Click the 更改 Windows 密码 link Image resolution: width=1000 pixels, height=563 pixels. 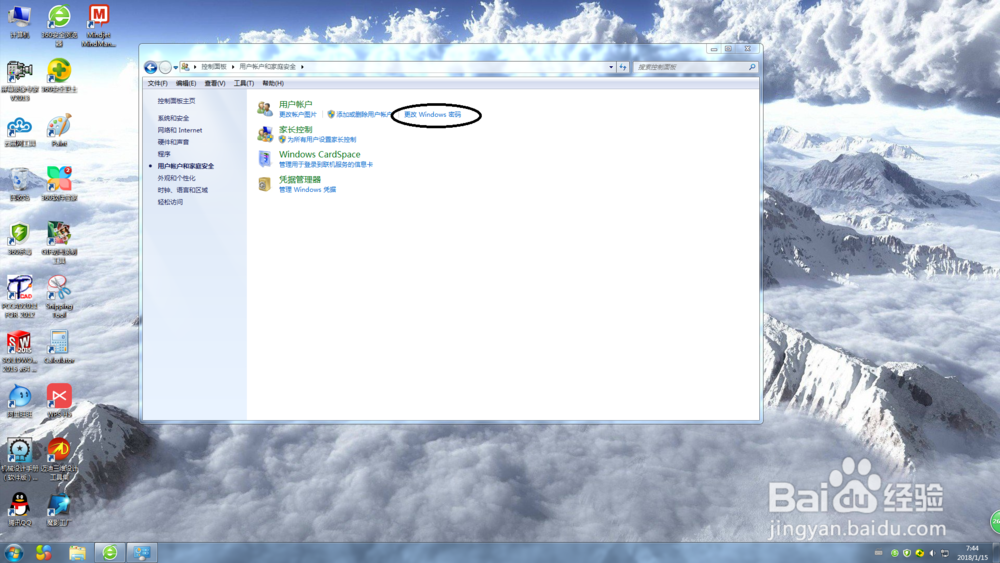tap(432, 115)
